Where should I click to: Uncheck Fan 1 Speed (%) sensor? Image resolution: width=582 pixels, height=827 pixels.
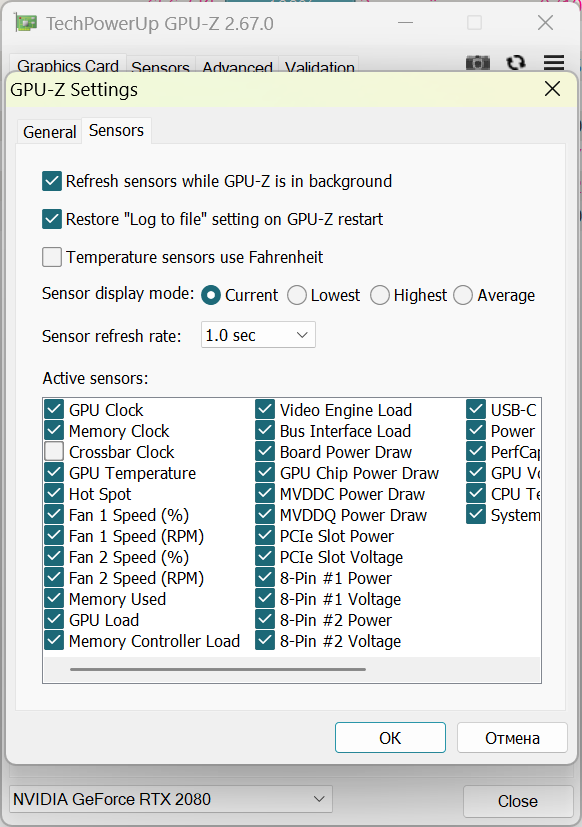54,515
